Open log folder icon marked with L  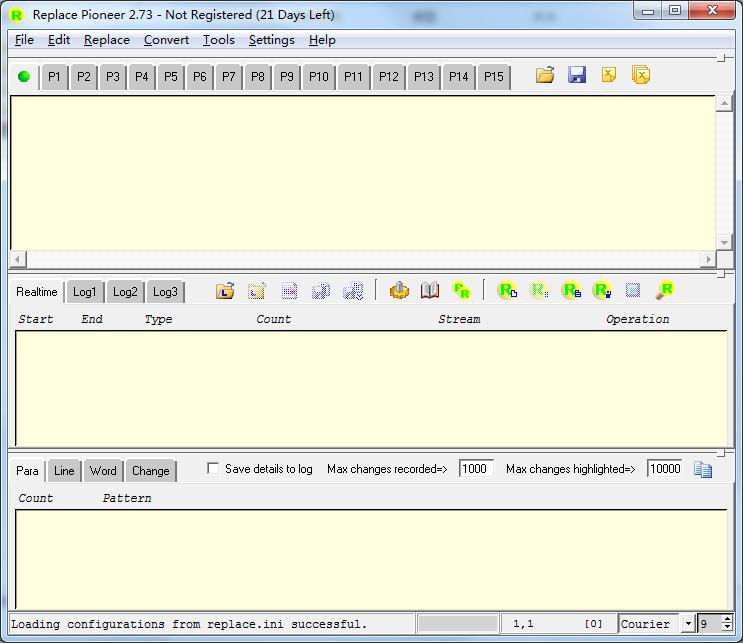[225, 290]
